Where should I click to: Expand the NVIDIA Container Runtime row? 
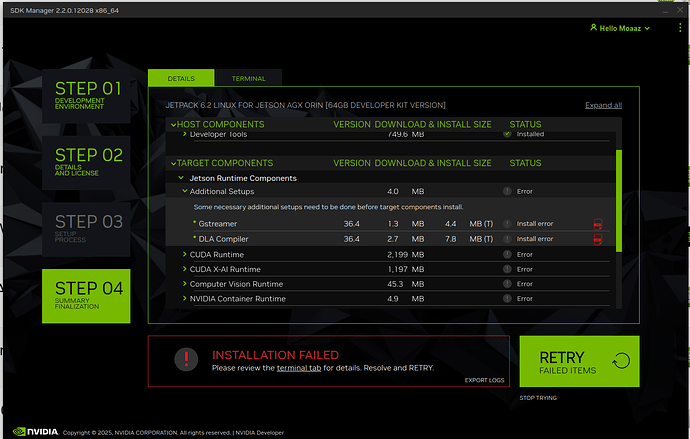click(185, 298)
